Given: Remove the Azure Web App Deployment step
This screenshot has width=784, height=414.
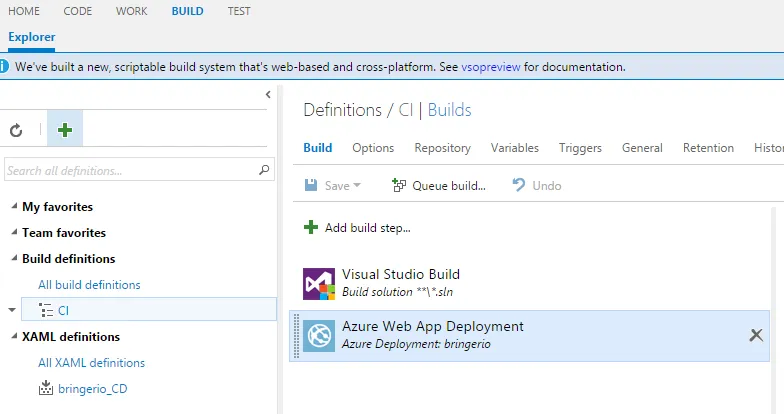Looking at the screenshot, I should coord(756,335).
